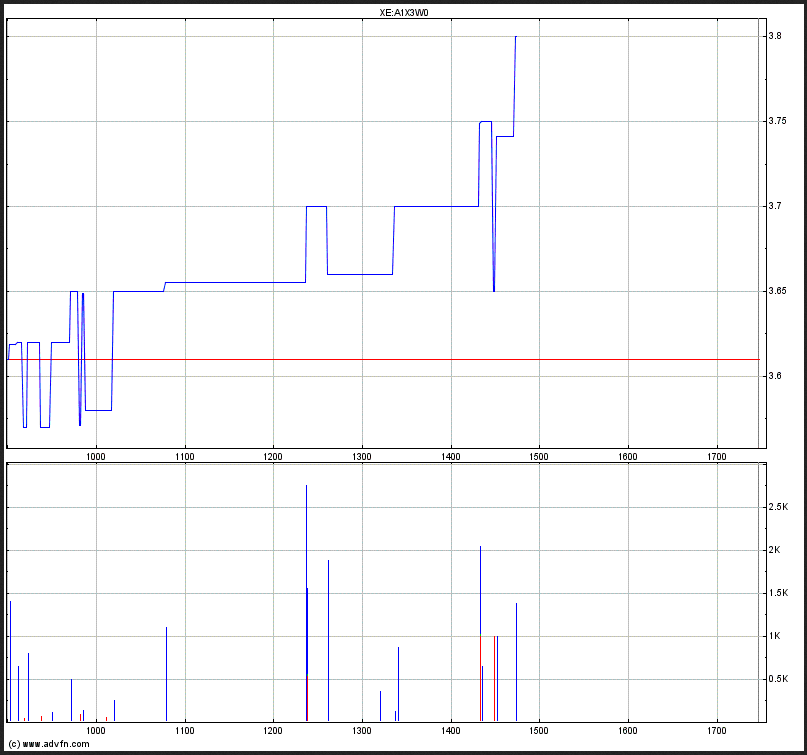The height and width of the screenshot is (755, 807).
Task: Click "1700" on the volume chart time axis
Action: click(x=717, y=731)
